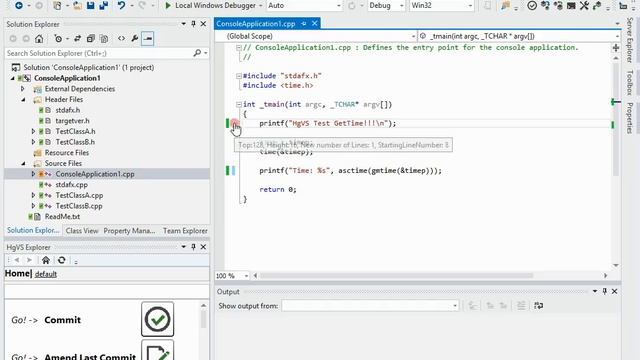640x360 pixels.
Task: Click the Amend Last Commit button
Action: coord(158,351)
